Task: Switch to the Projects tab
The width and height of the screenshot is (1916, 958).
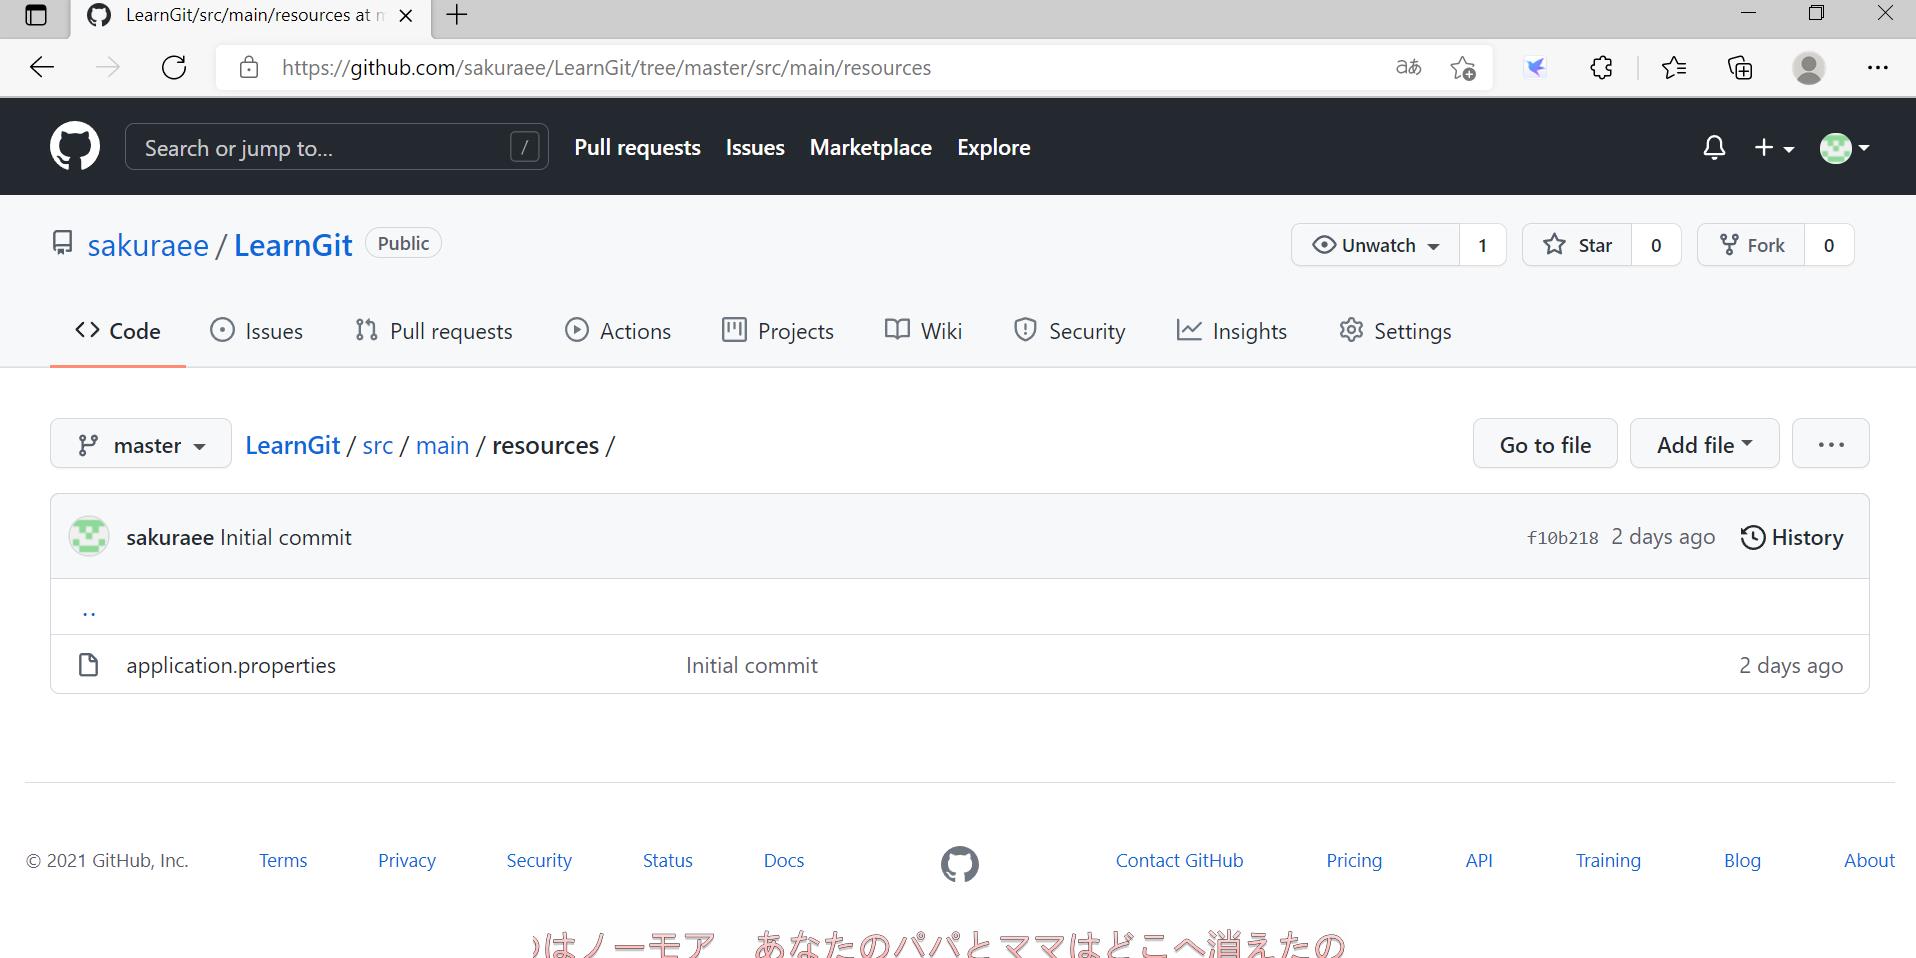Action: pyautogui.click(x=778, y=331)
